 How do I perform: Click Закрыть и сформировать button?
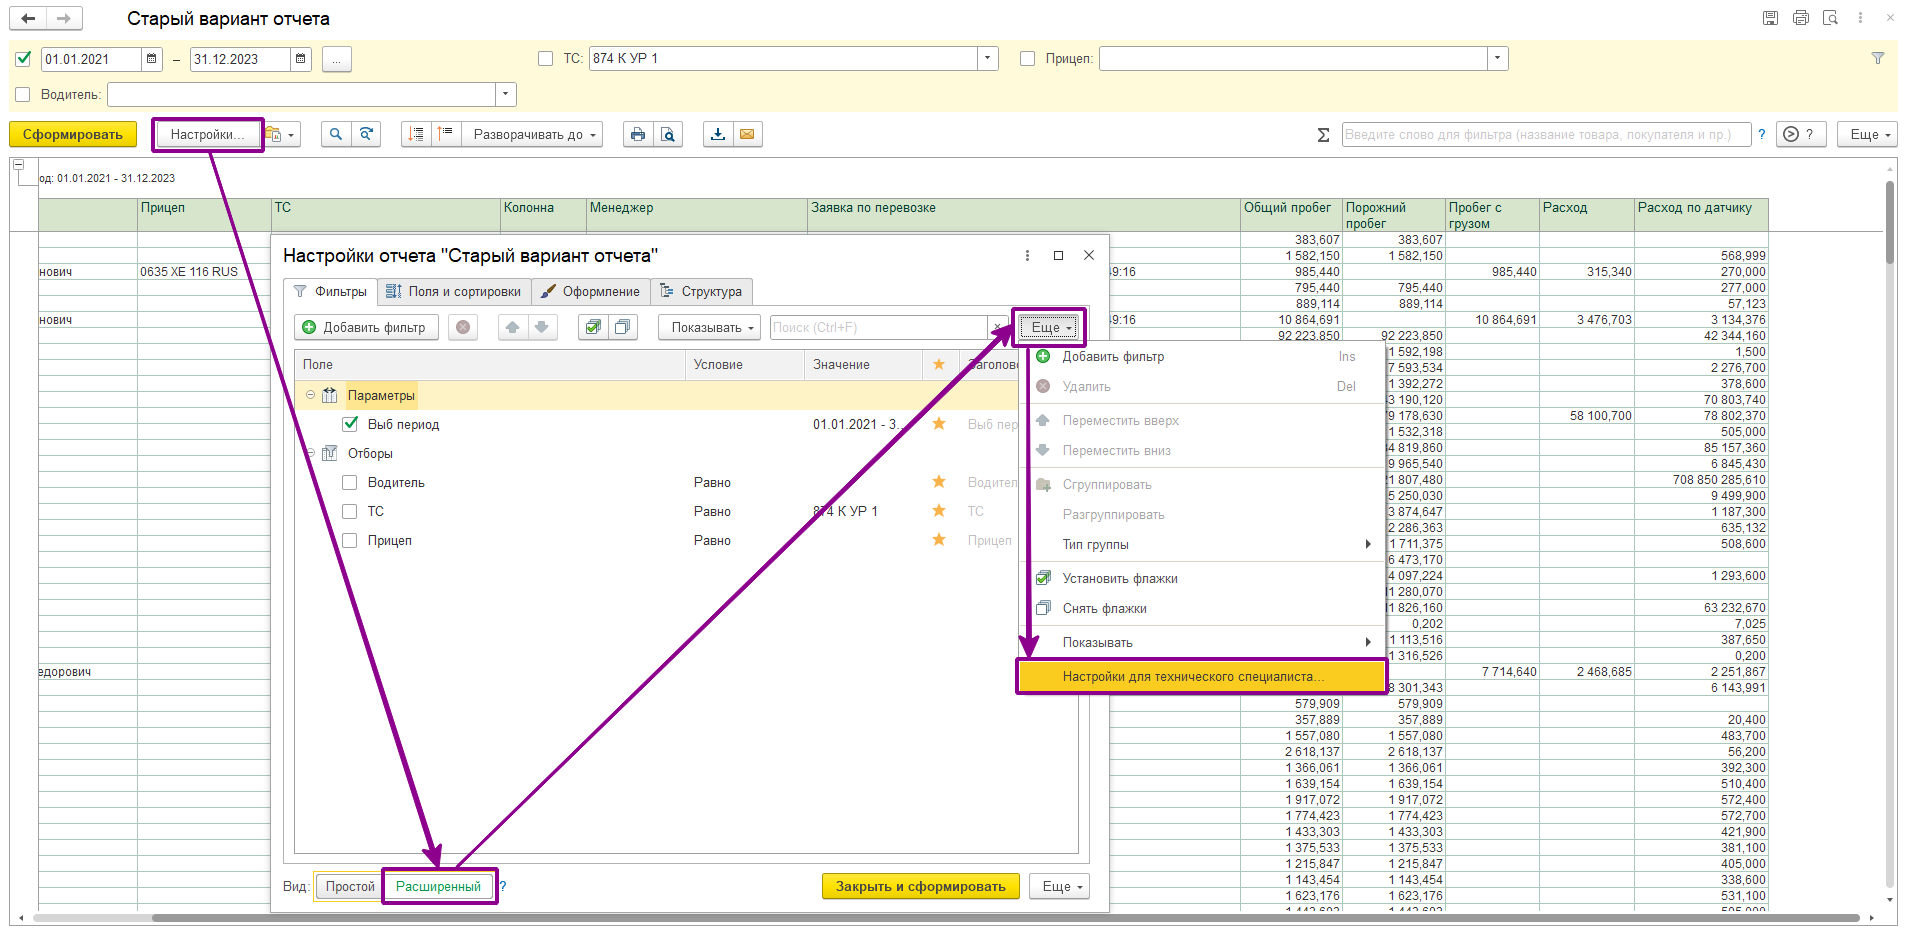pos(921,886)
